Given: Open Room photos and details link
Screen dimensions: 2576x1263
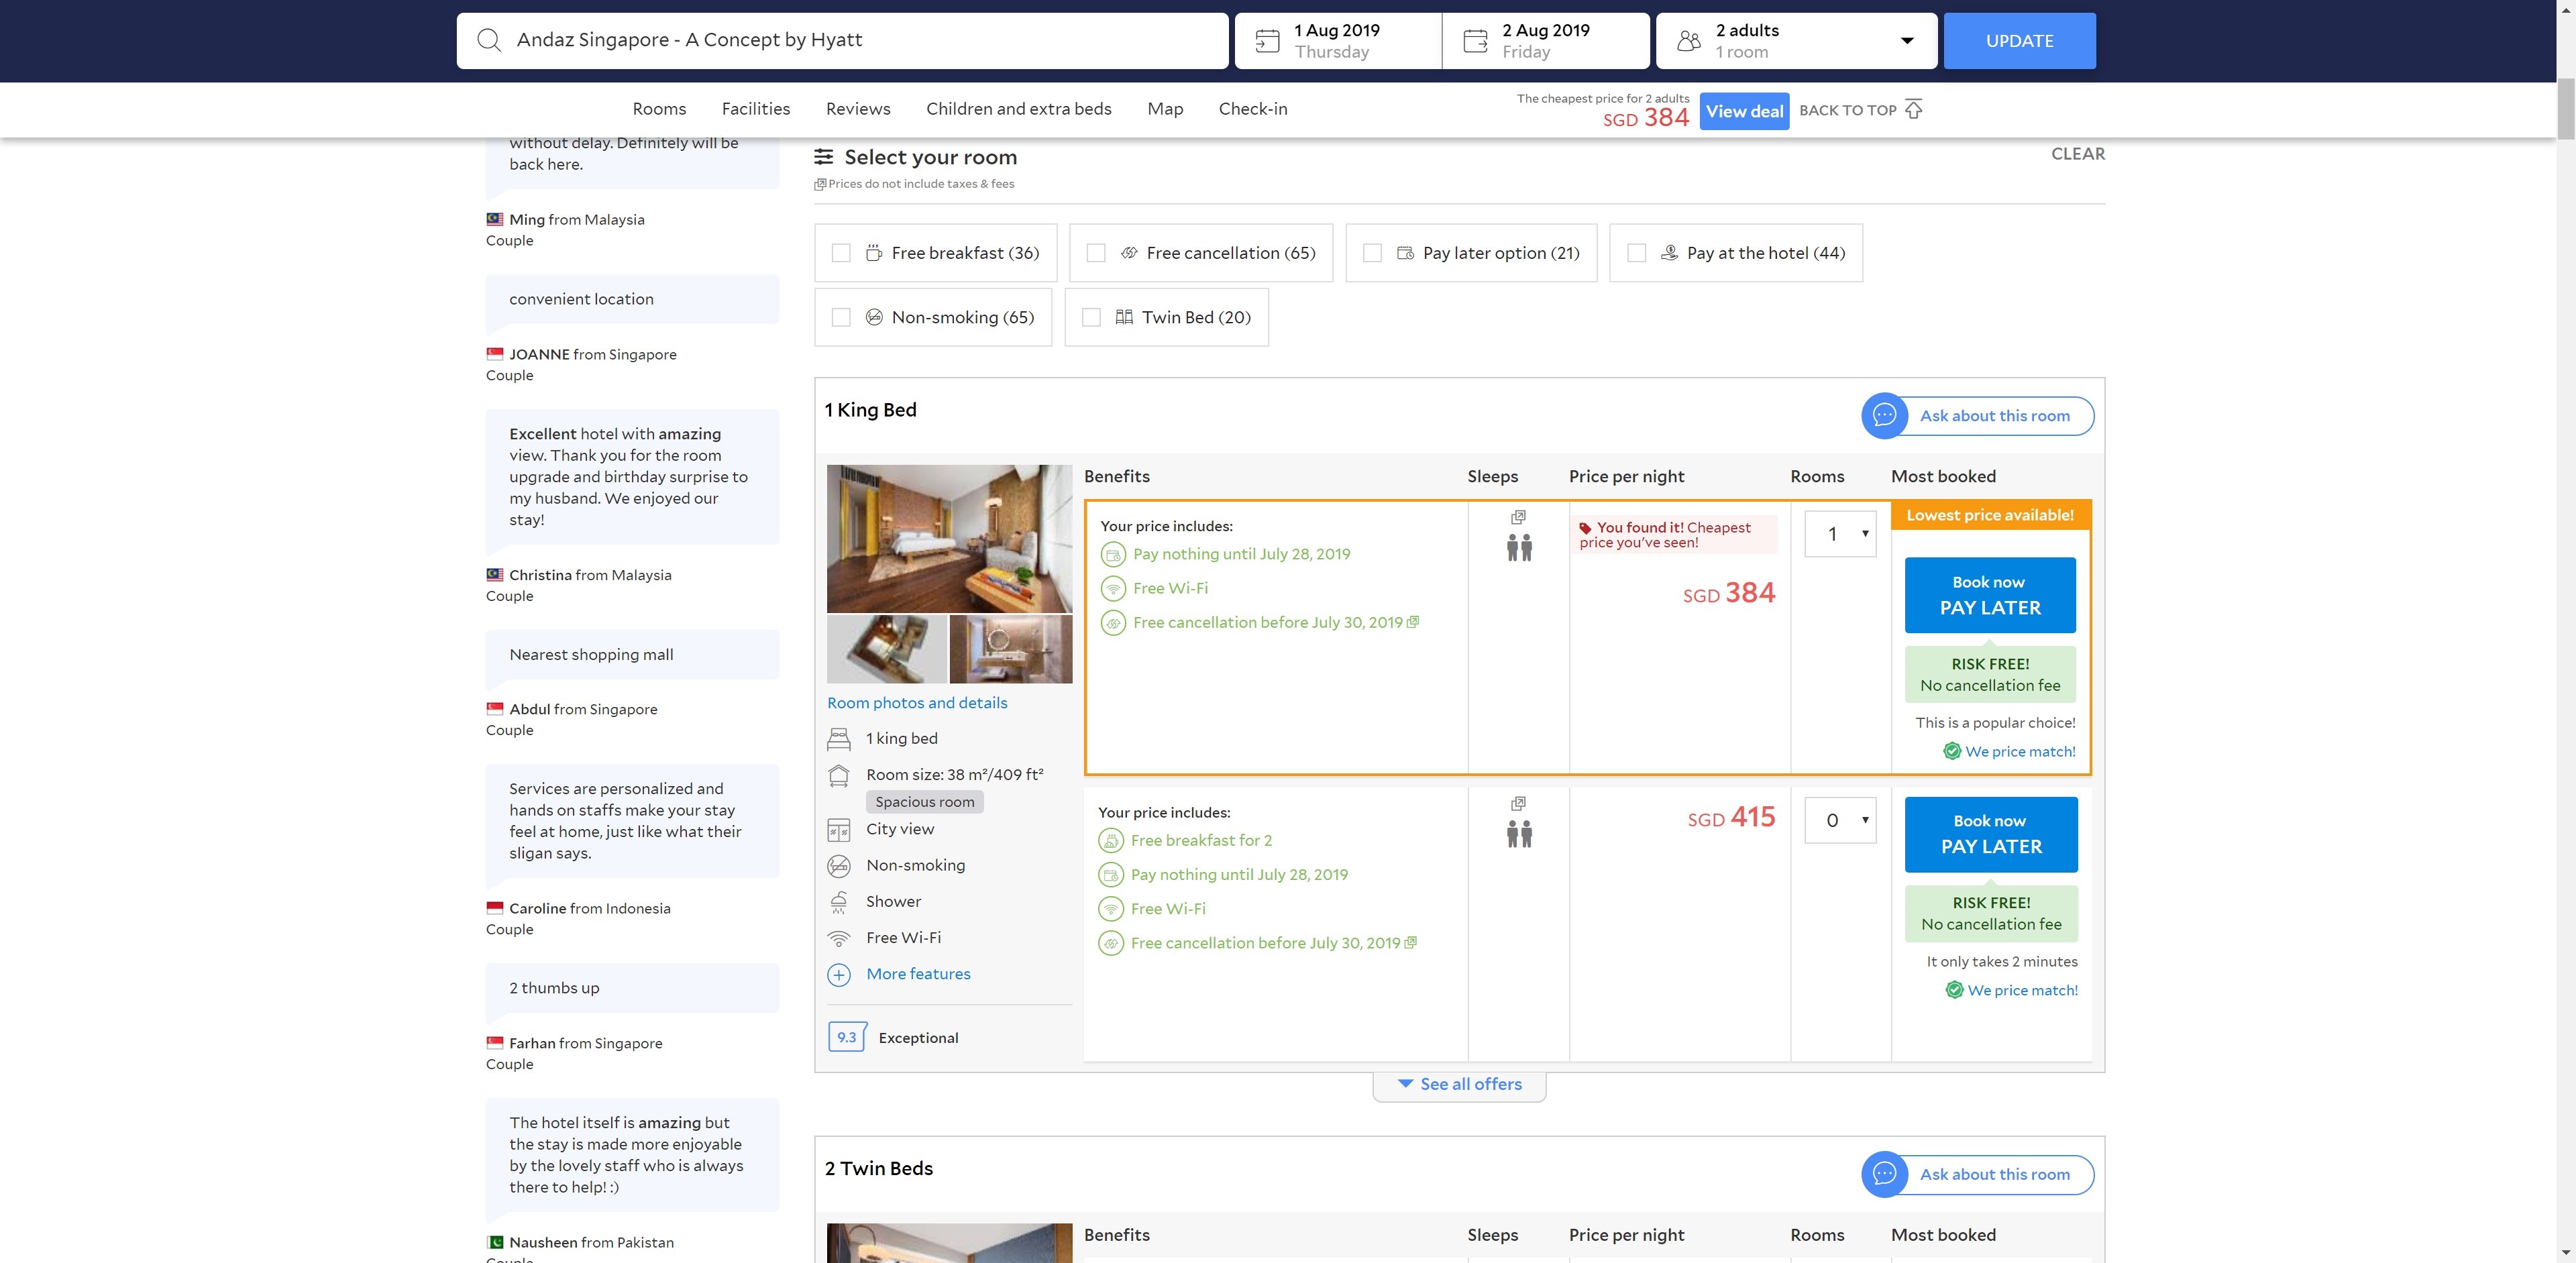Looking at the screenshot, I should point(917,703).
